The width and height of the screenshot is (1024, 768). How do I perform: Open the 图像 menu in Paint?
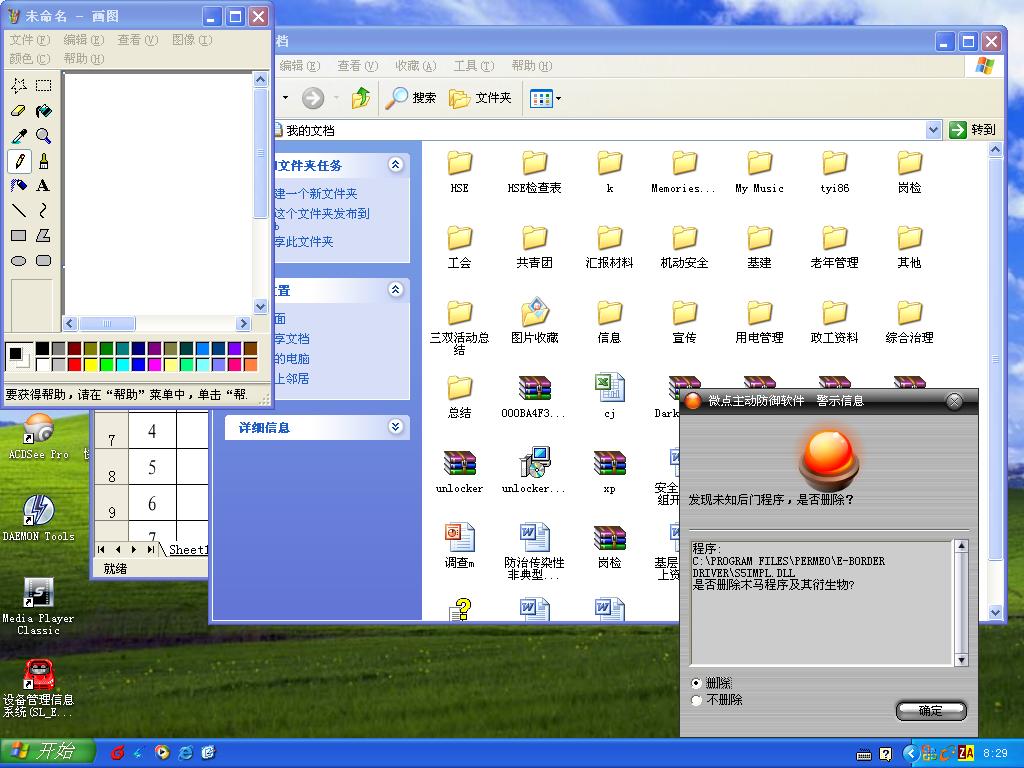(x=192, y=40)
